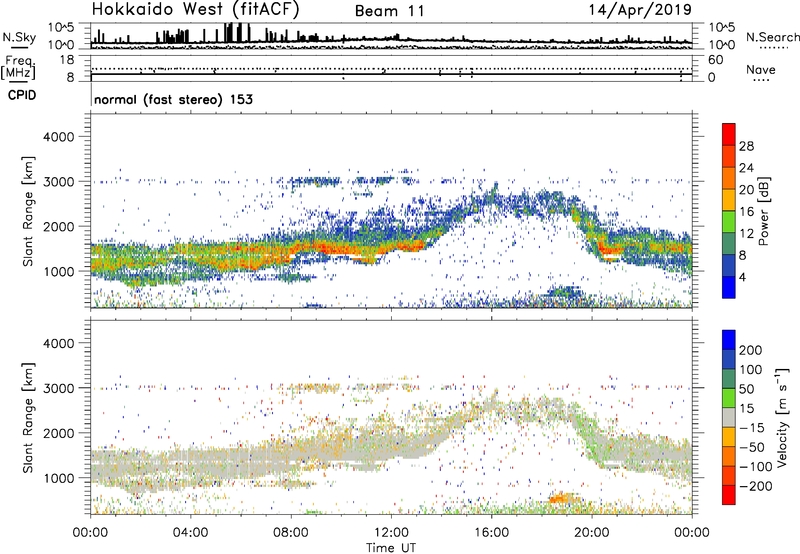Image resolution: width=800 pixels, height=554 pixels.
Task: Click the orange near-range echo patch in velocity panel
Action: 562,498
